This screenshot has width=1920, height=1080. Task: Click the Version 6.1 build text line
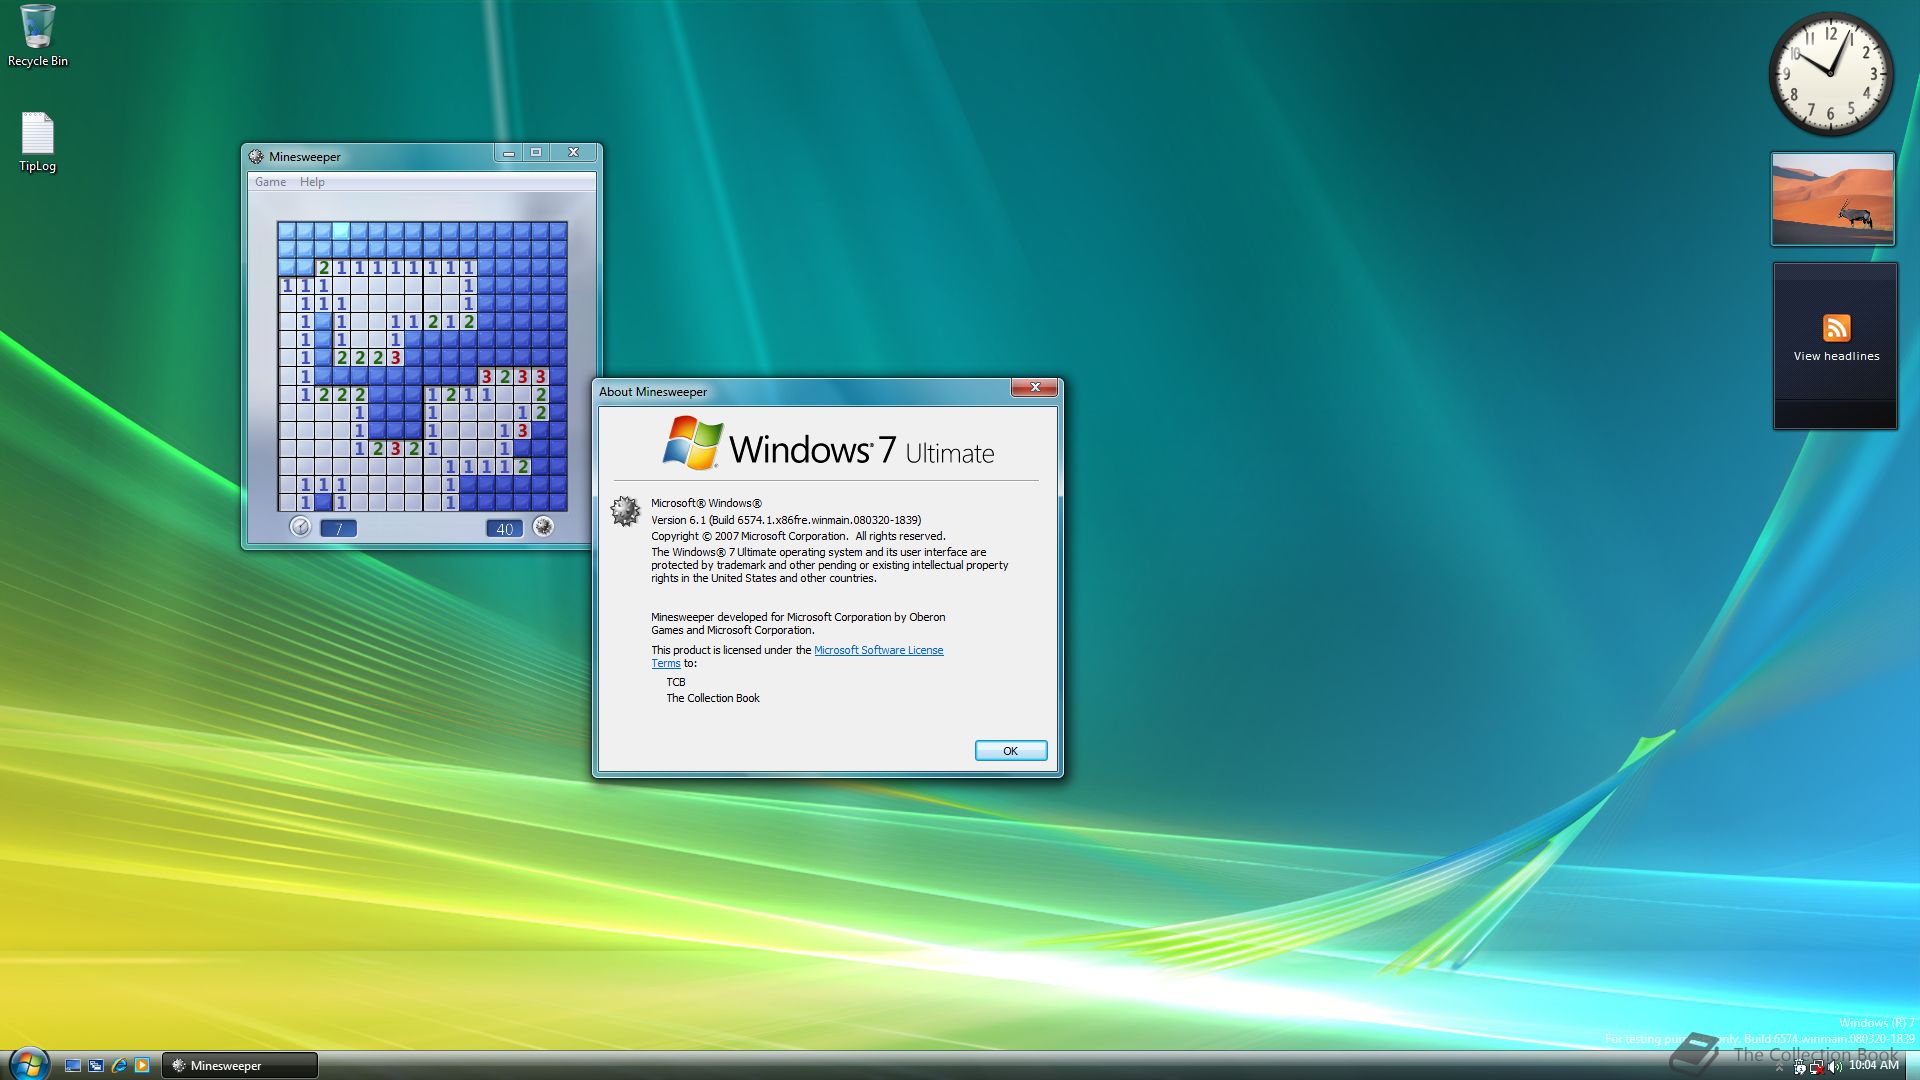(786, 520)
